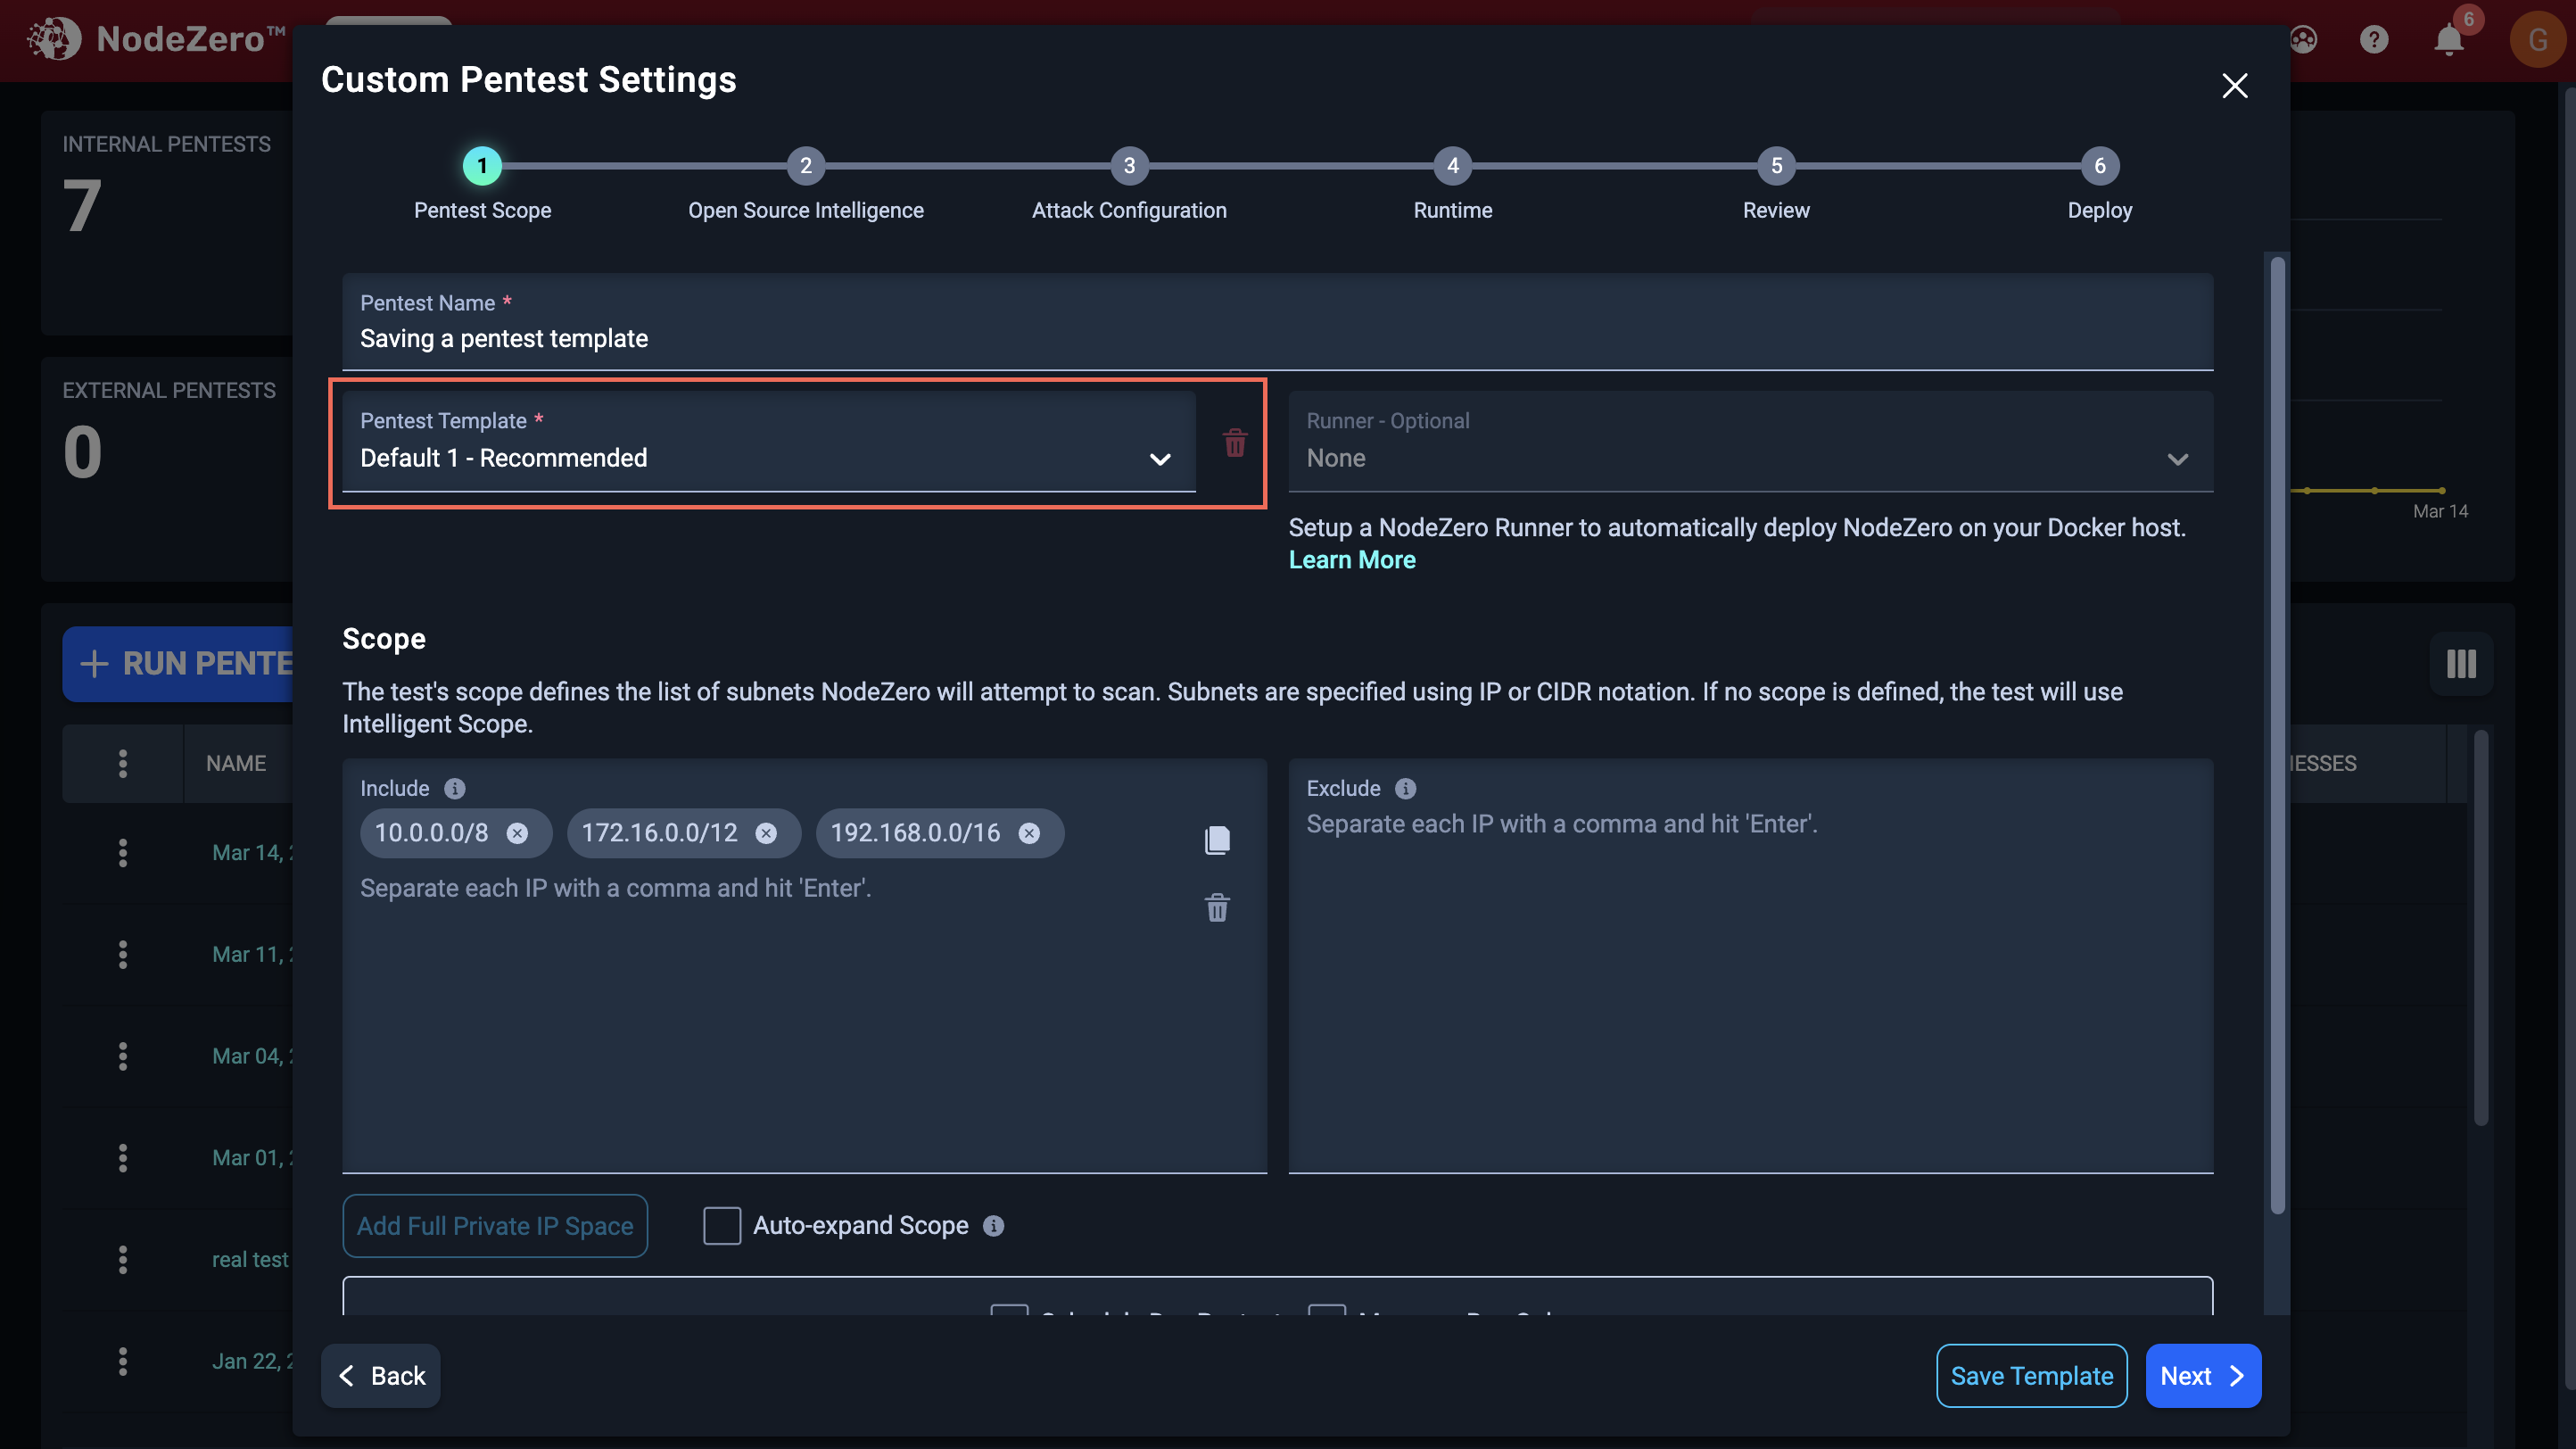Open the notifications bell
This screenshot has height=1449, width=2576.
[x=2449, y=39]
